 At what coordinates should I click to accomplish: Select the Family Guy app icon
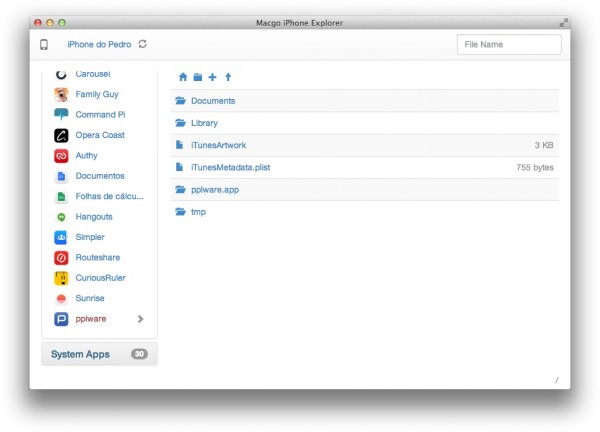[x=61, y=95]
